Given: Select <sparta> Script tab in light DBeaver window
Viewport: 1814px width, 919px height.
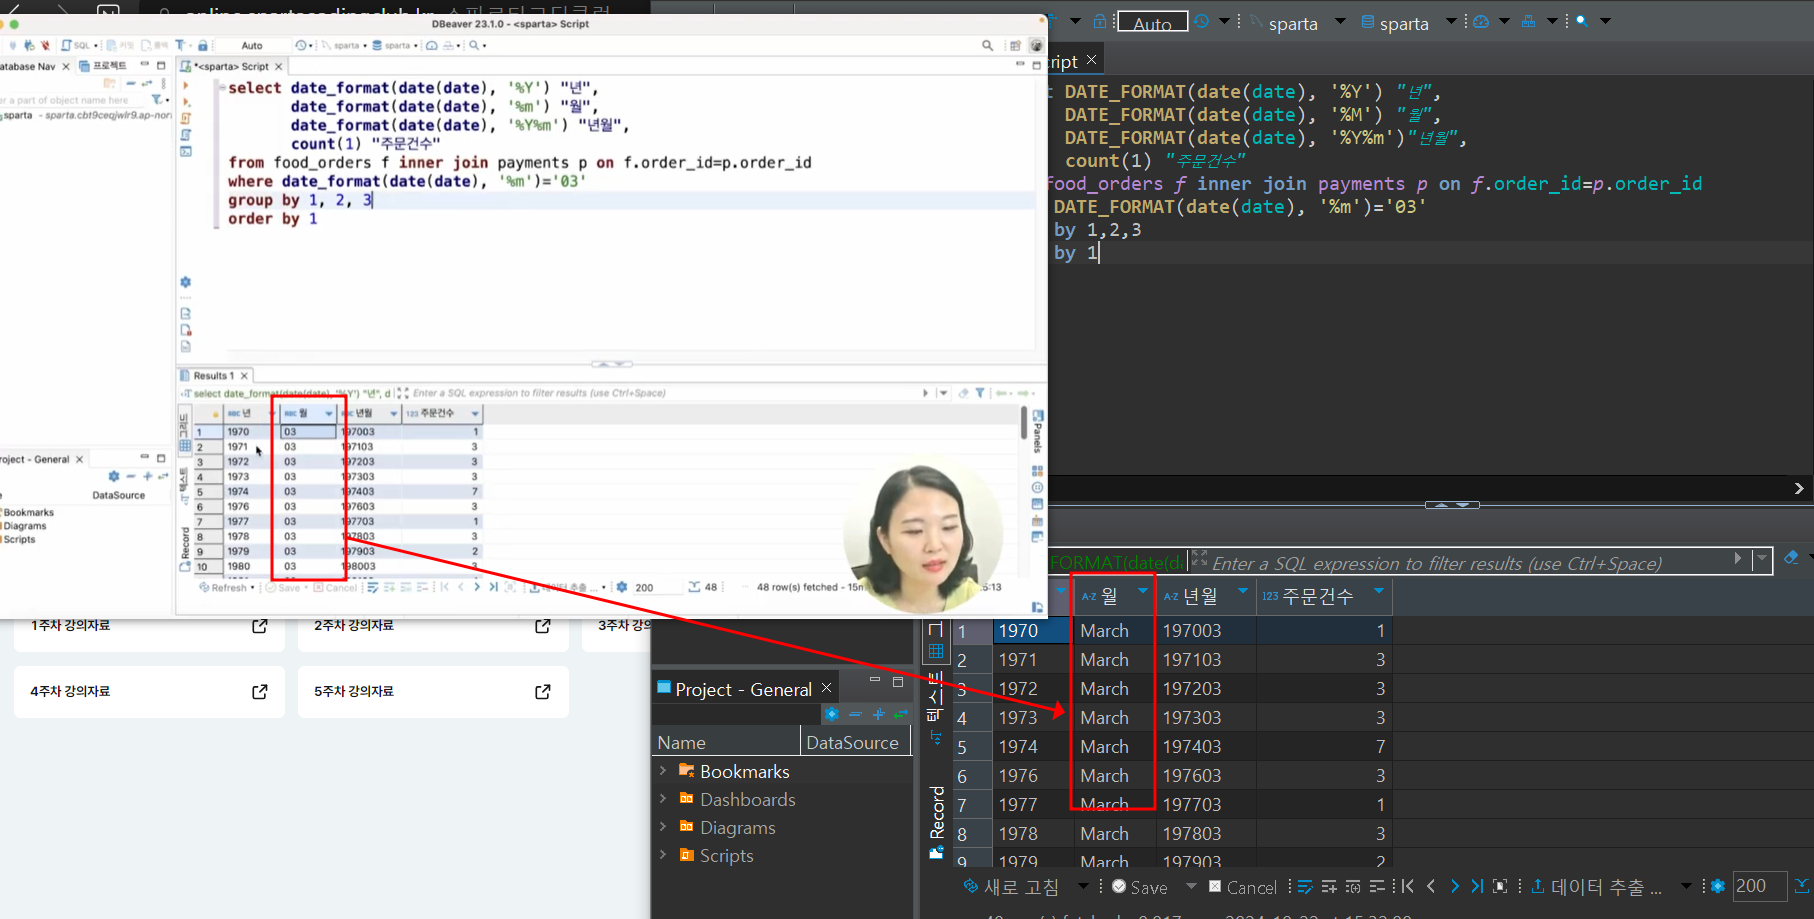Looking at the screenshot, I should pyautogui.click(x=231, y=66).
